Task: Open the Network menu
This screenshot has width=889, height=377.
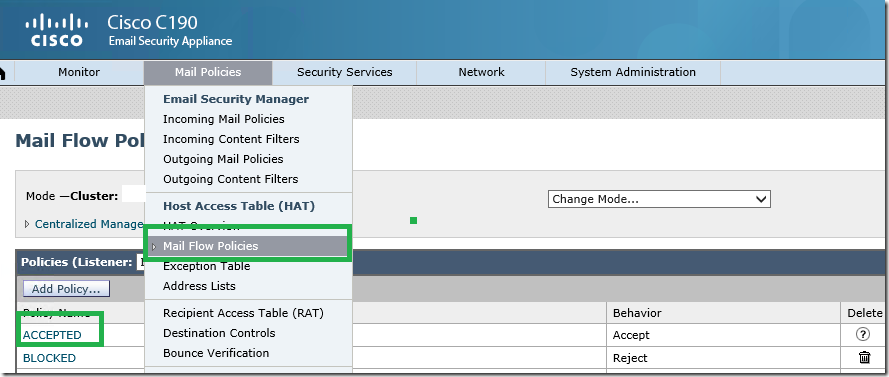Action: coord(481,72)
